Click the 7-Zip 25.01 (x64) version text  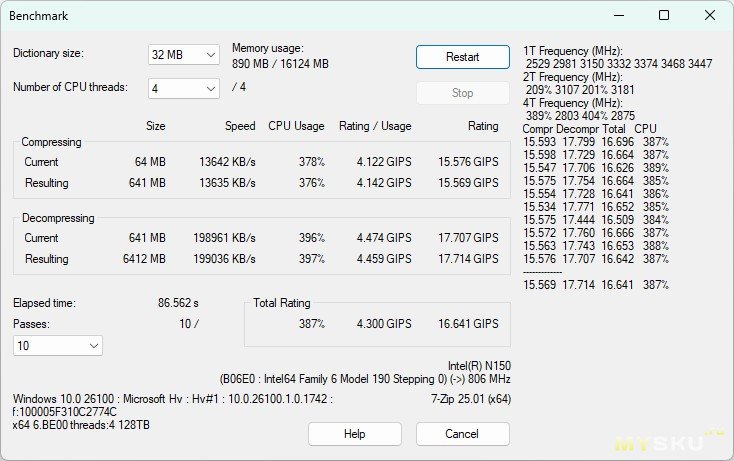[x=471, y=399]
